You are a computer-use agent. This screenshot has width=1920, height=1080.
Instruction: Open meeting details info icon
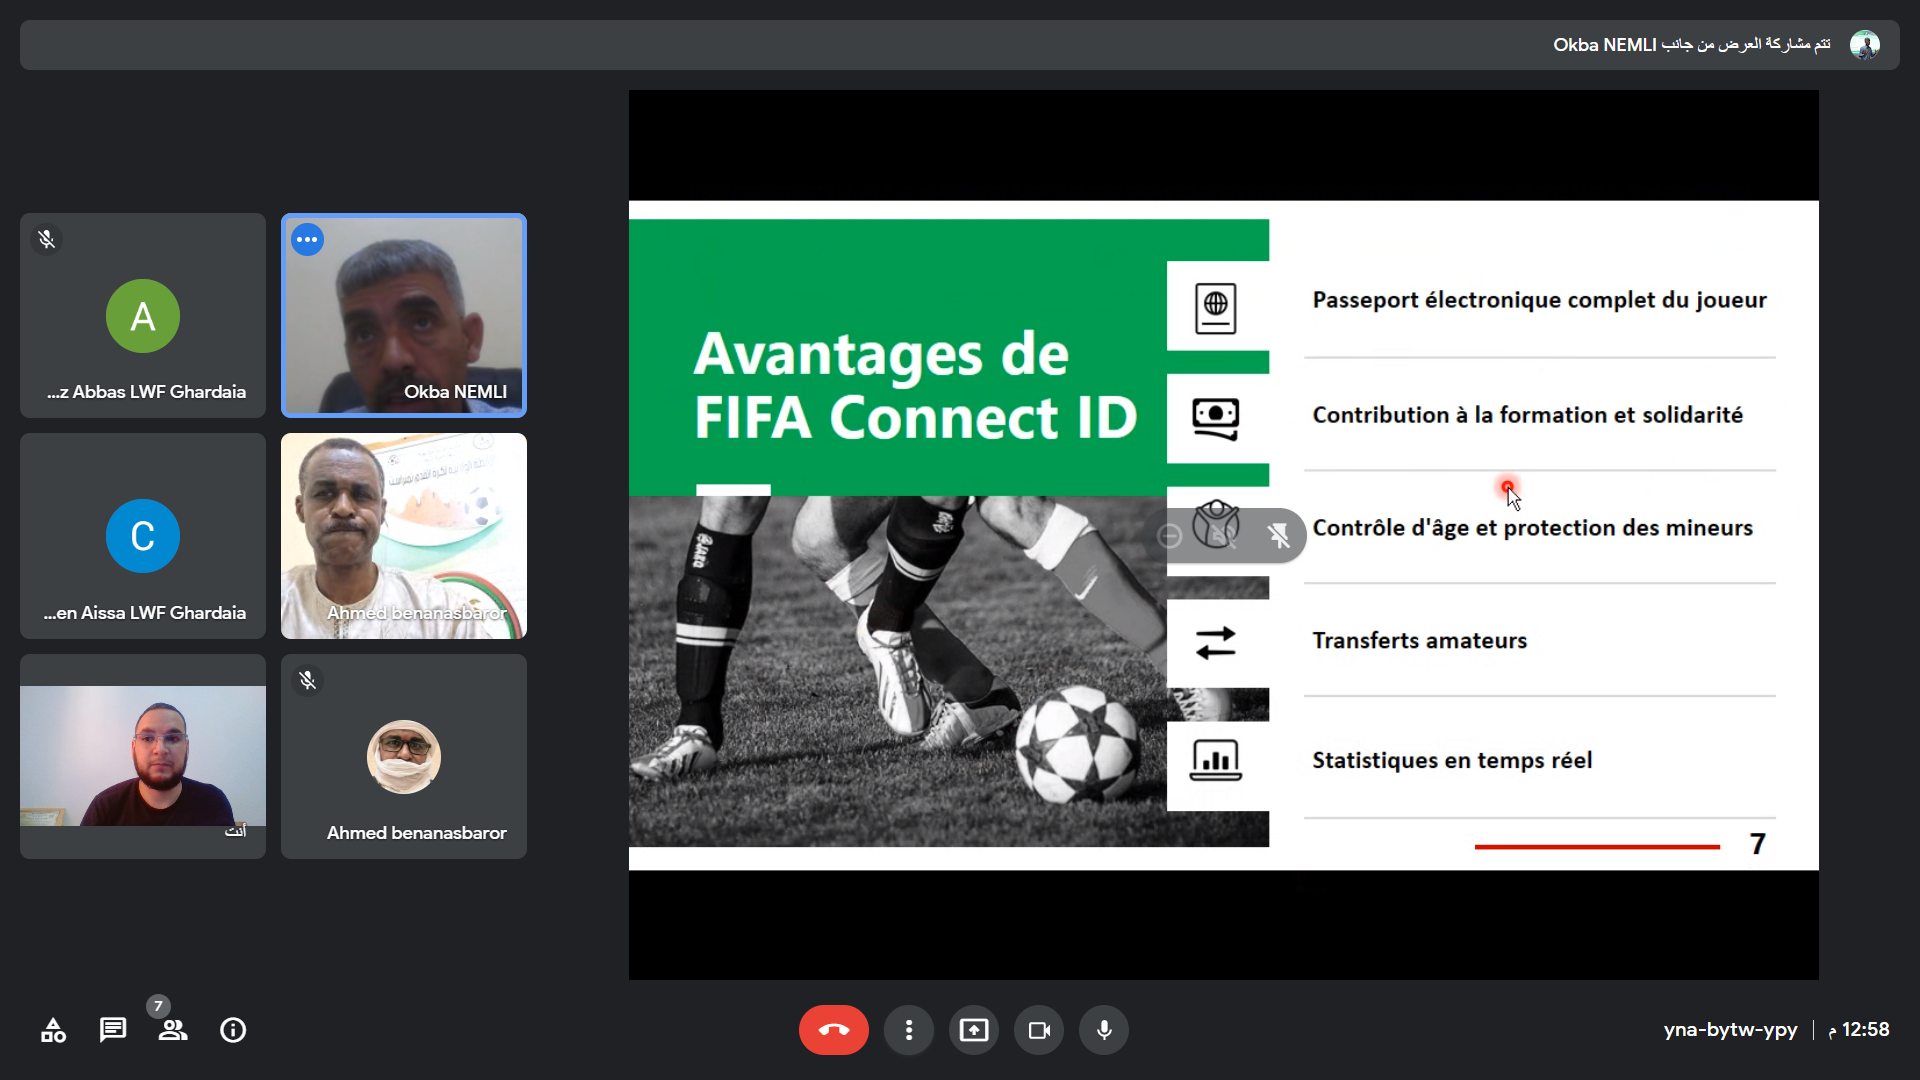(x=233, y=1030)
